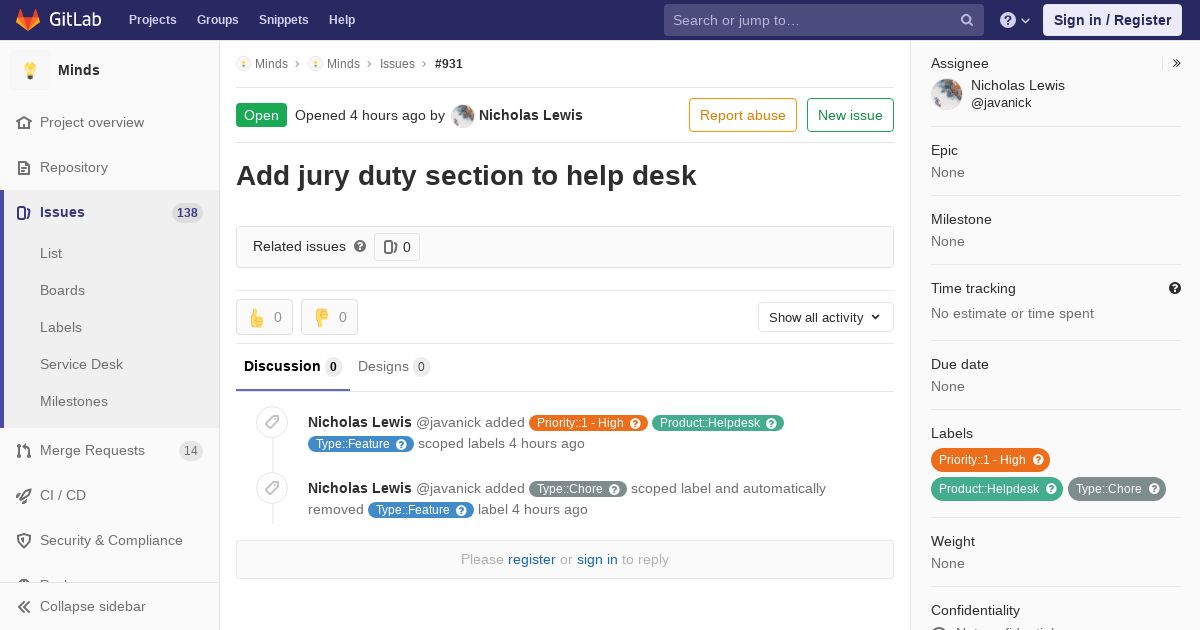Click the @javanick handle under Assignee
The height and width of the screenshot is (630, 1200).
coord(1001,103)
